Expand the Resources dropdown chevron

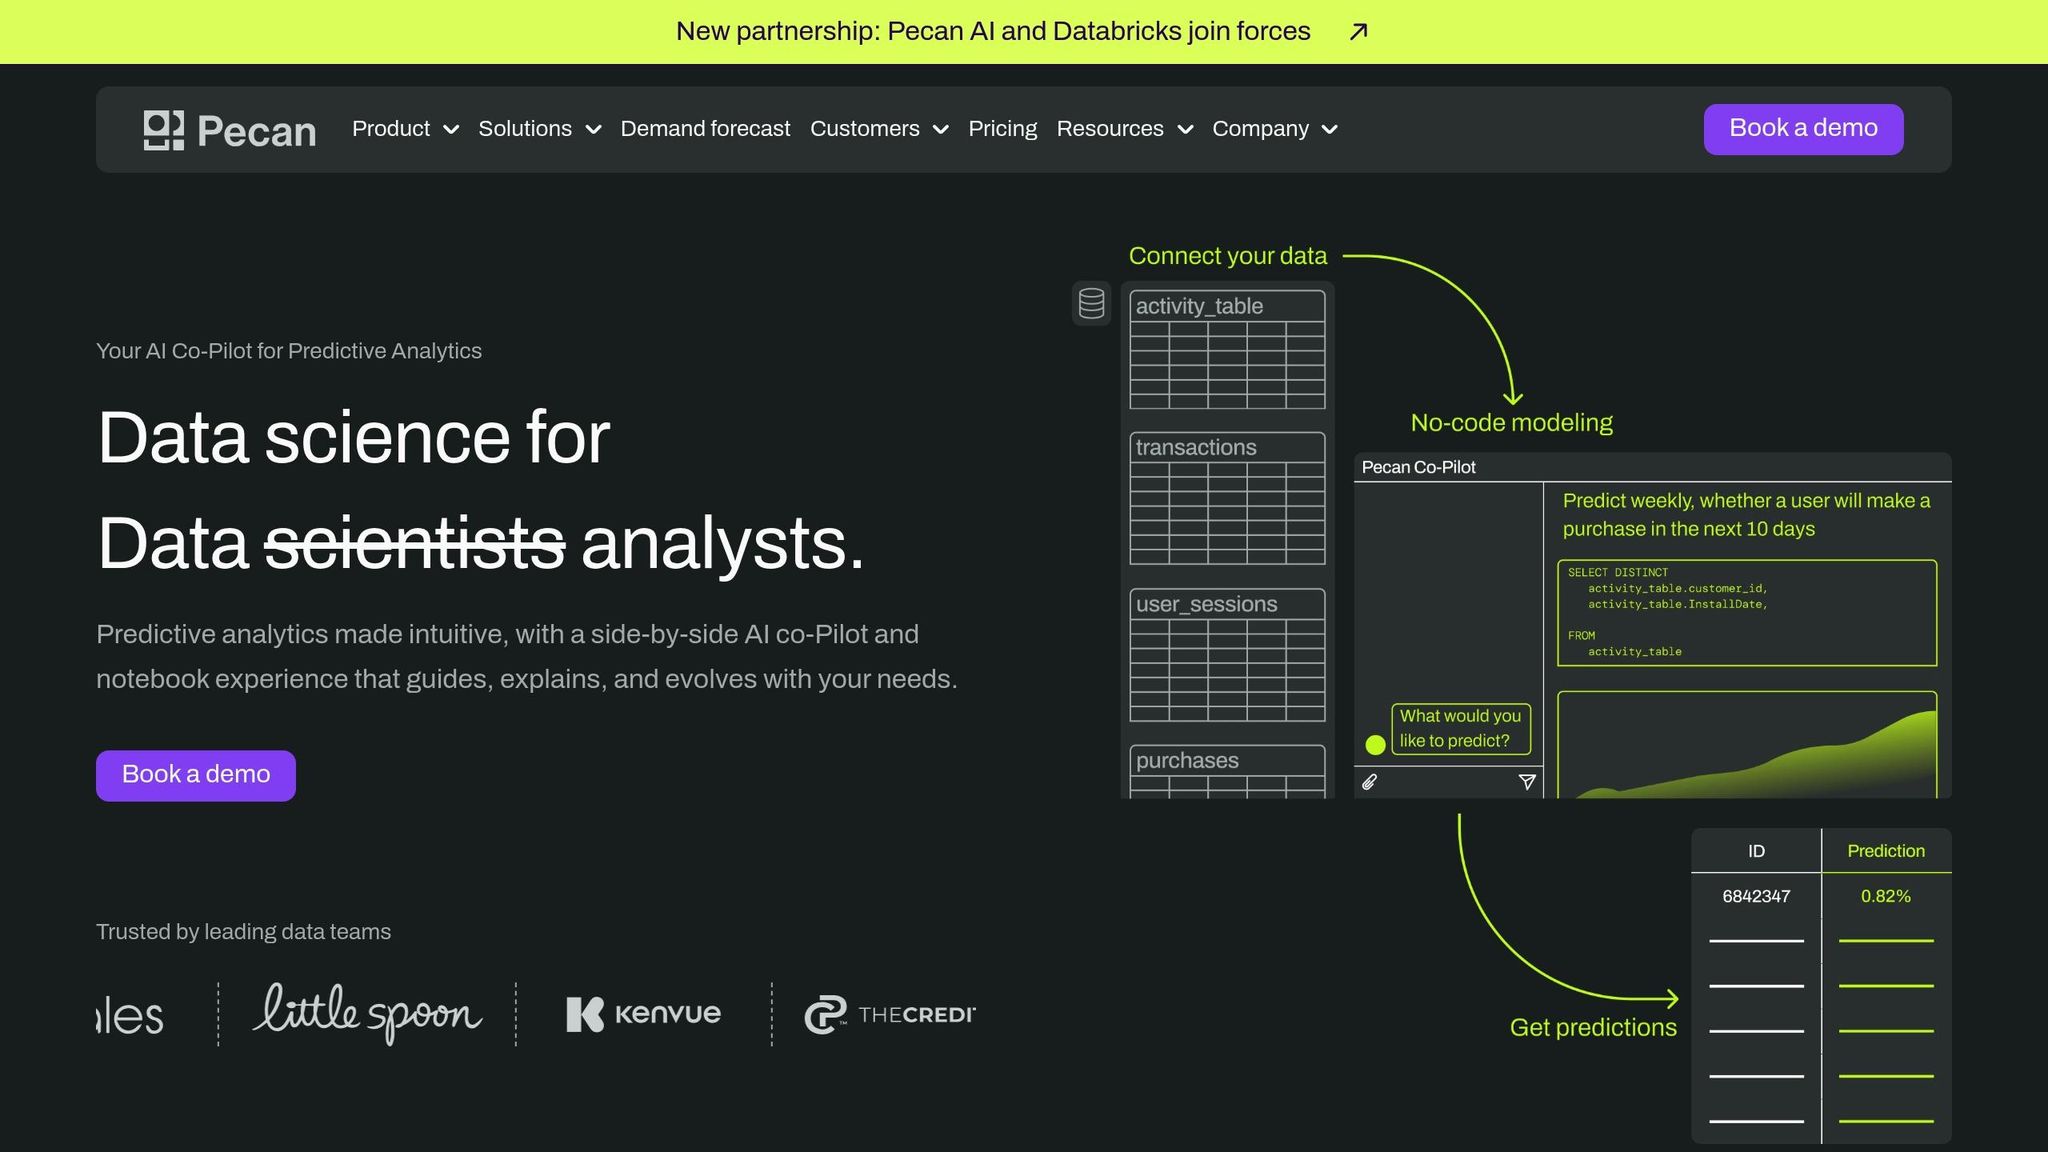click(x=1185, y=130)
